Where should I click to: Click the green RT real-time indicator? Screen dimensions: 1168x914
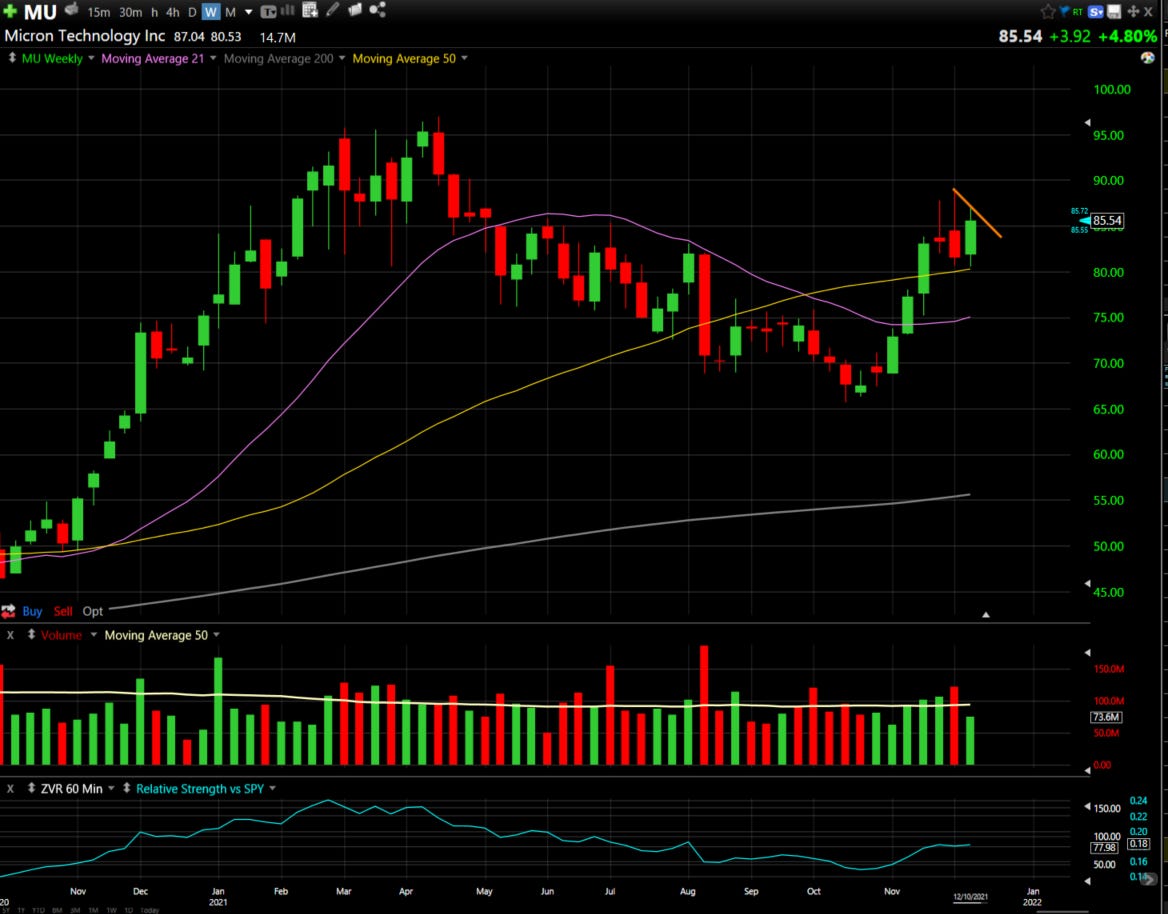tap(1077, 12)
